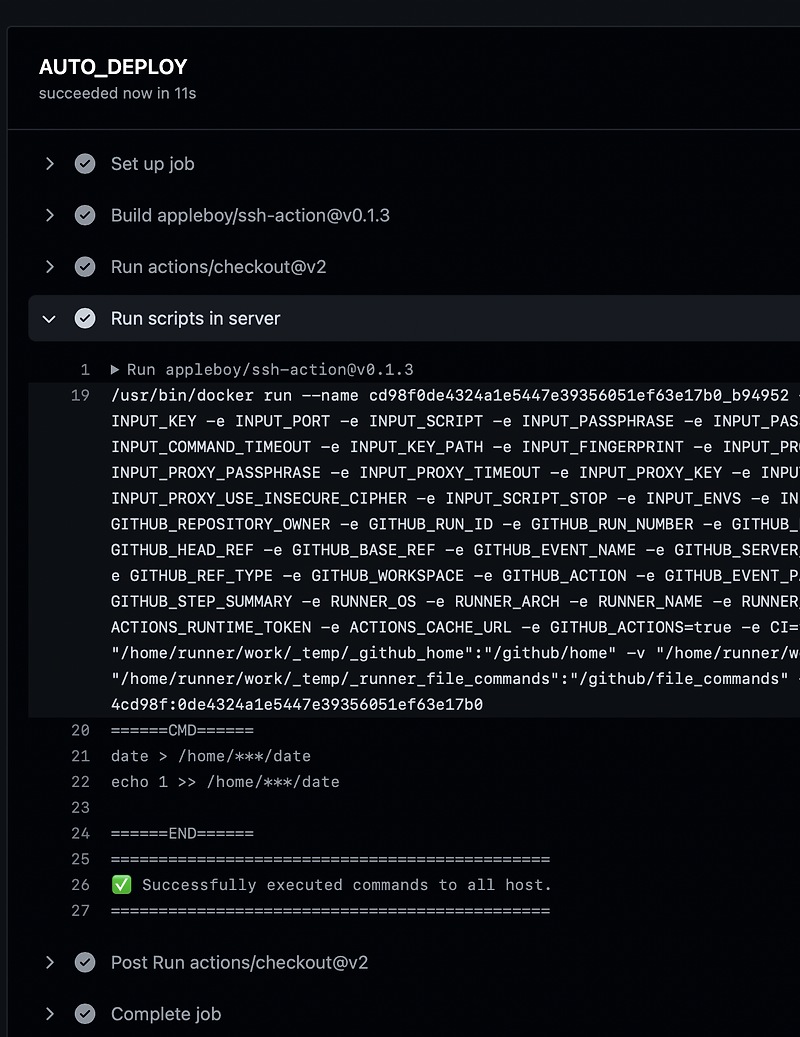Click the 'succeeded now in 11s' status text

(x=116, y=93)
